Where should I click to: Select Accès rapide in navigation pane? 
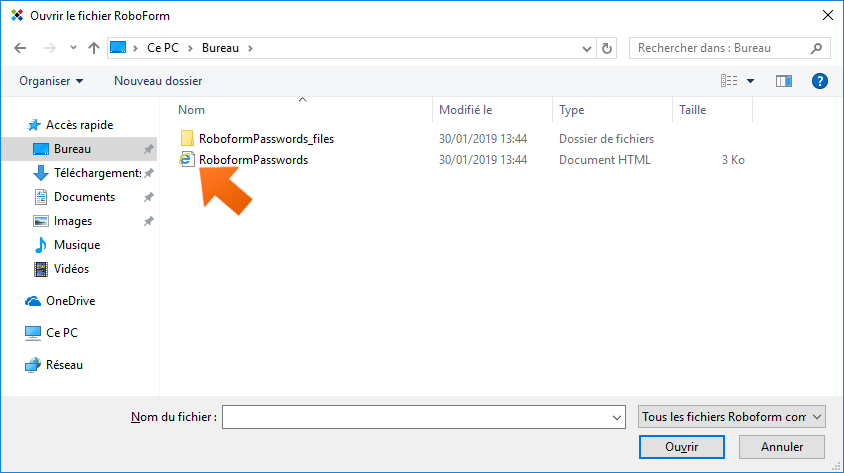80,125
